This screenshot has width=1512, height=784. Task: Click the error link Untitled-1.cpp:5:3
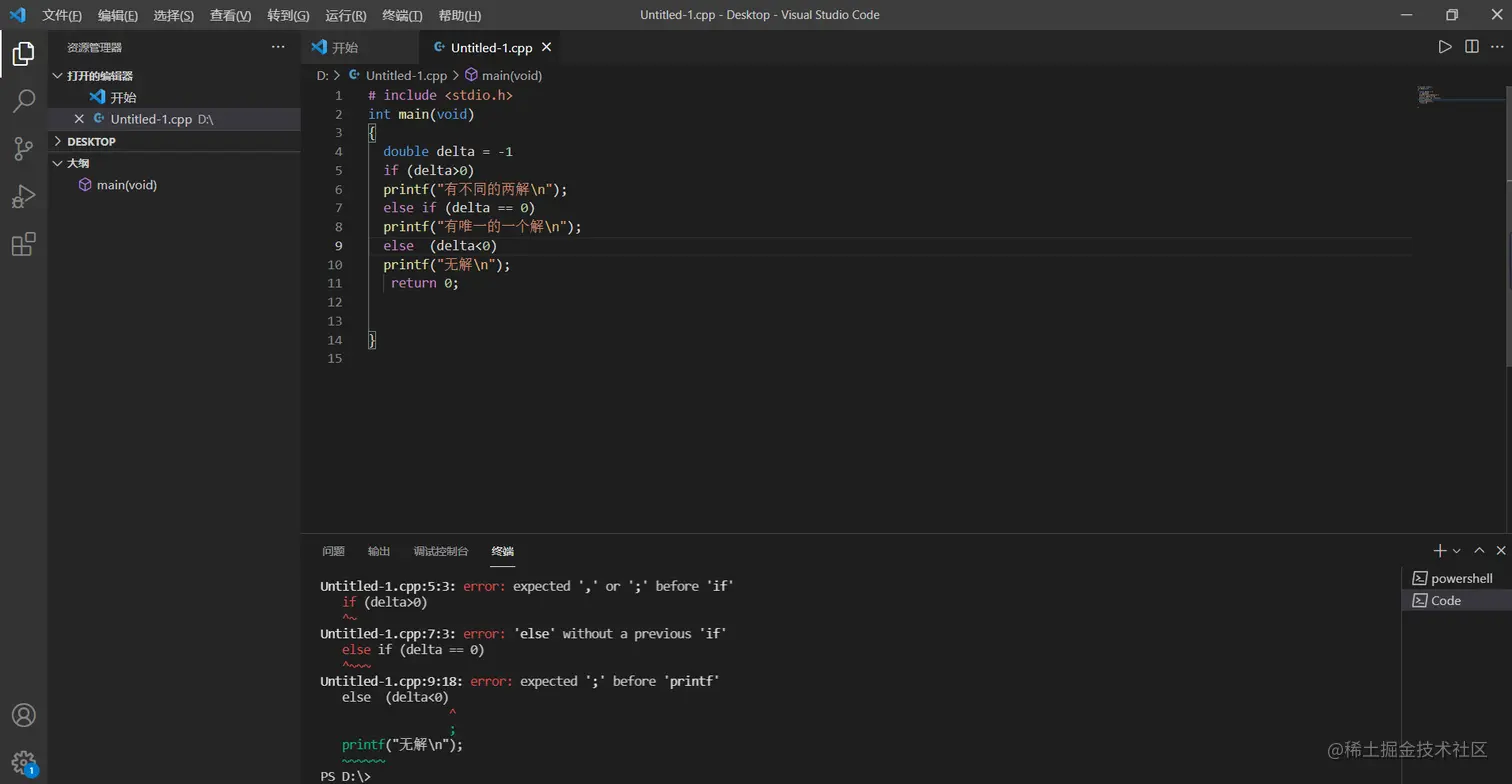(x=388, y=586)
